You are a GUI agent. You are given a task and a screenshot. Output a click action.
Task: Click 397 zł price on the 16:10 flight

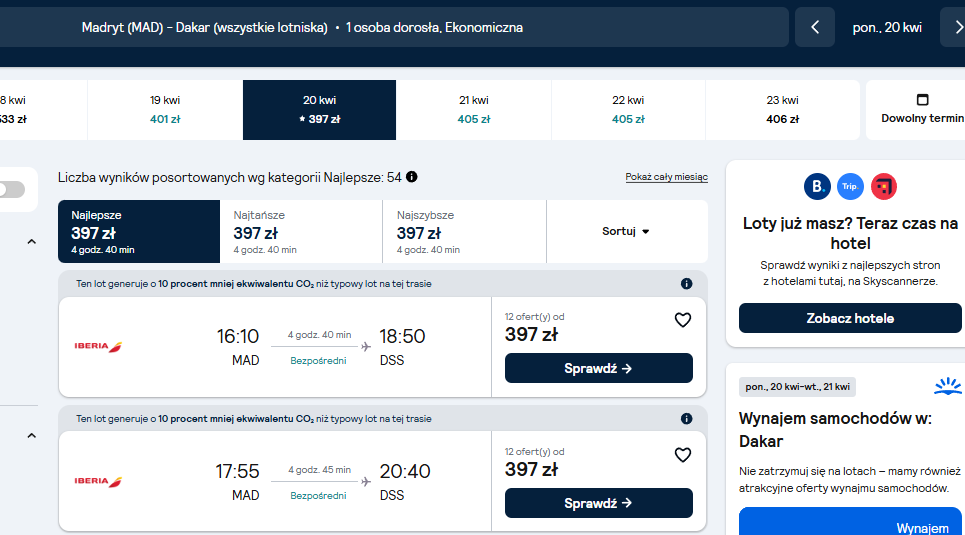(x=531, y=335)
